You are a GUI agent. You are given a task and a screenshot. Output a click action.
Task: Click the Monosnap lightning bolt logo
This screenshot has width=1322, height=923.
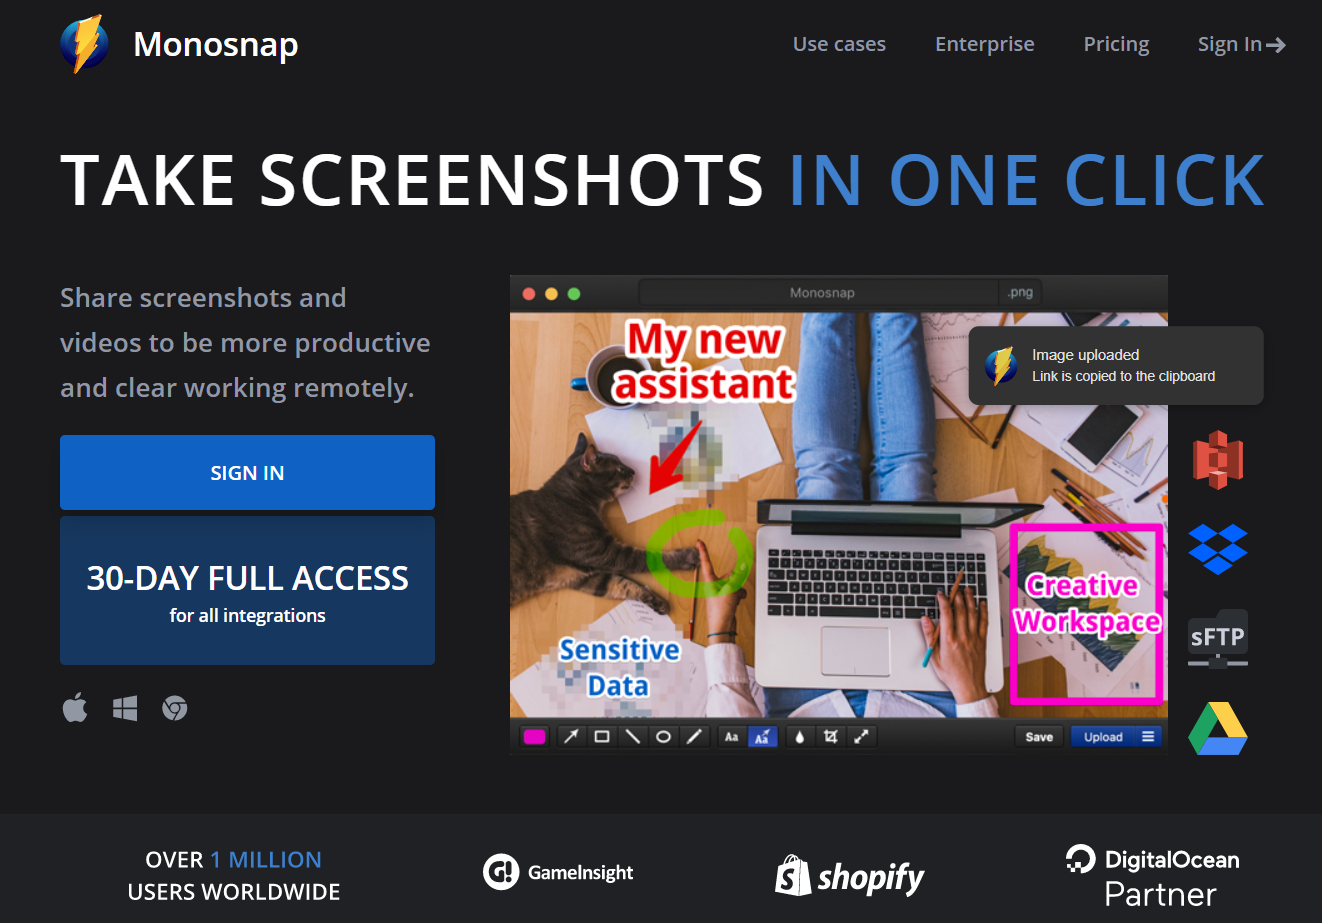click(x=85, y=44)
